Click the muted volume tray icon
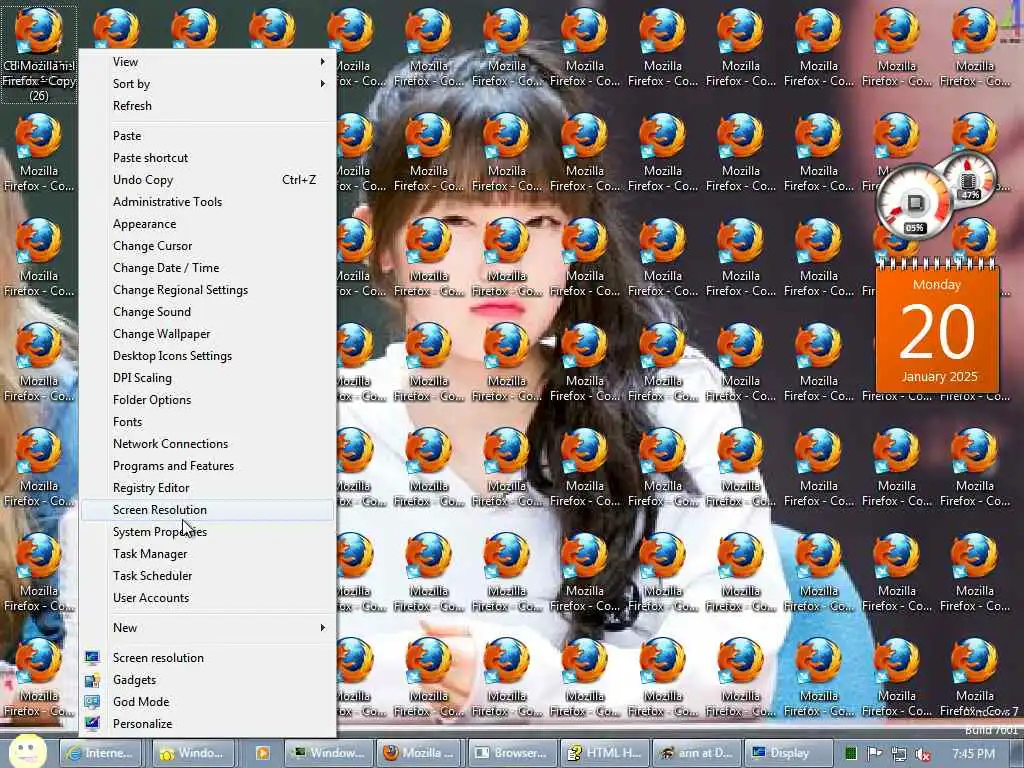The image size is (1024, 768). 923,754
